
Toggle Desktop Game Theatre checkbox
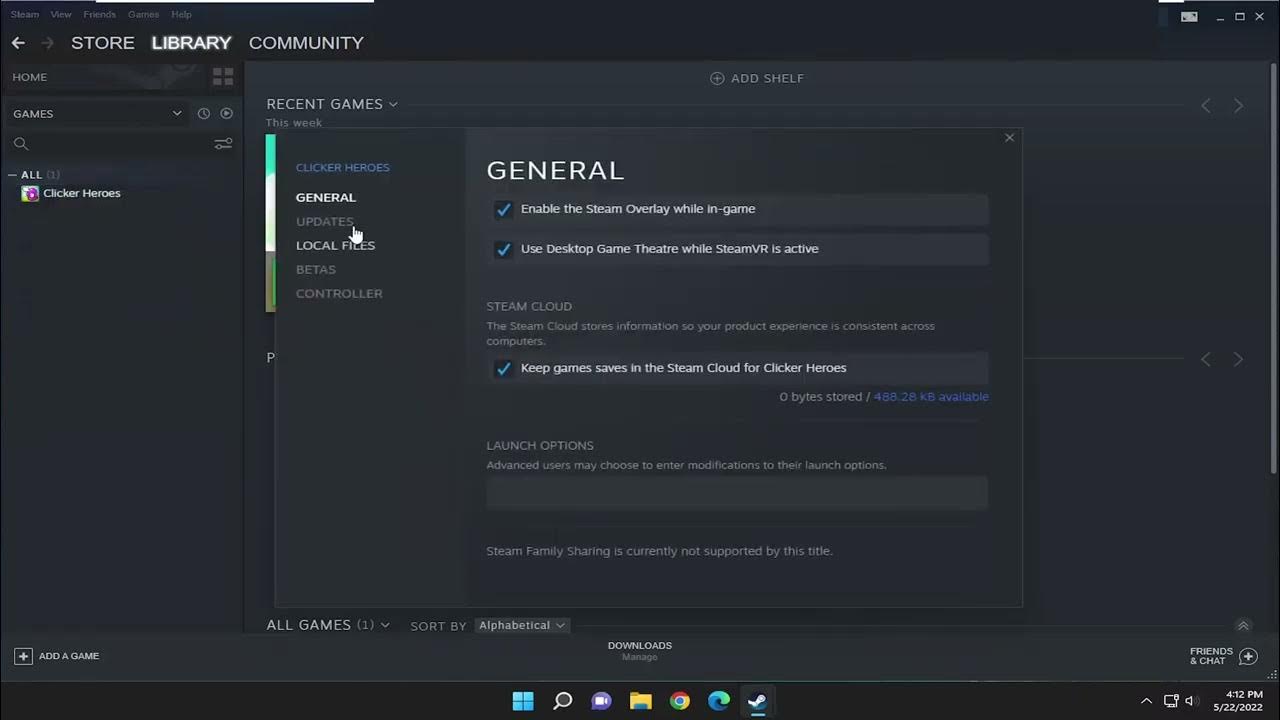click(x=503, y=249)
